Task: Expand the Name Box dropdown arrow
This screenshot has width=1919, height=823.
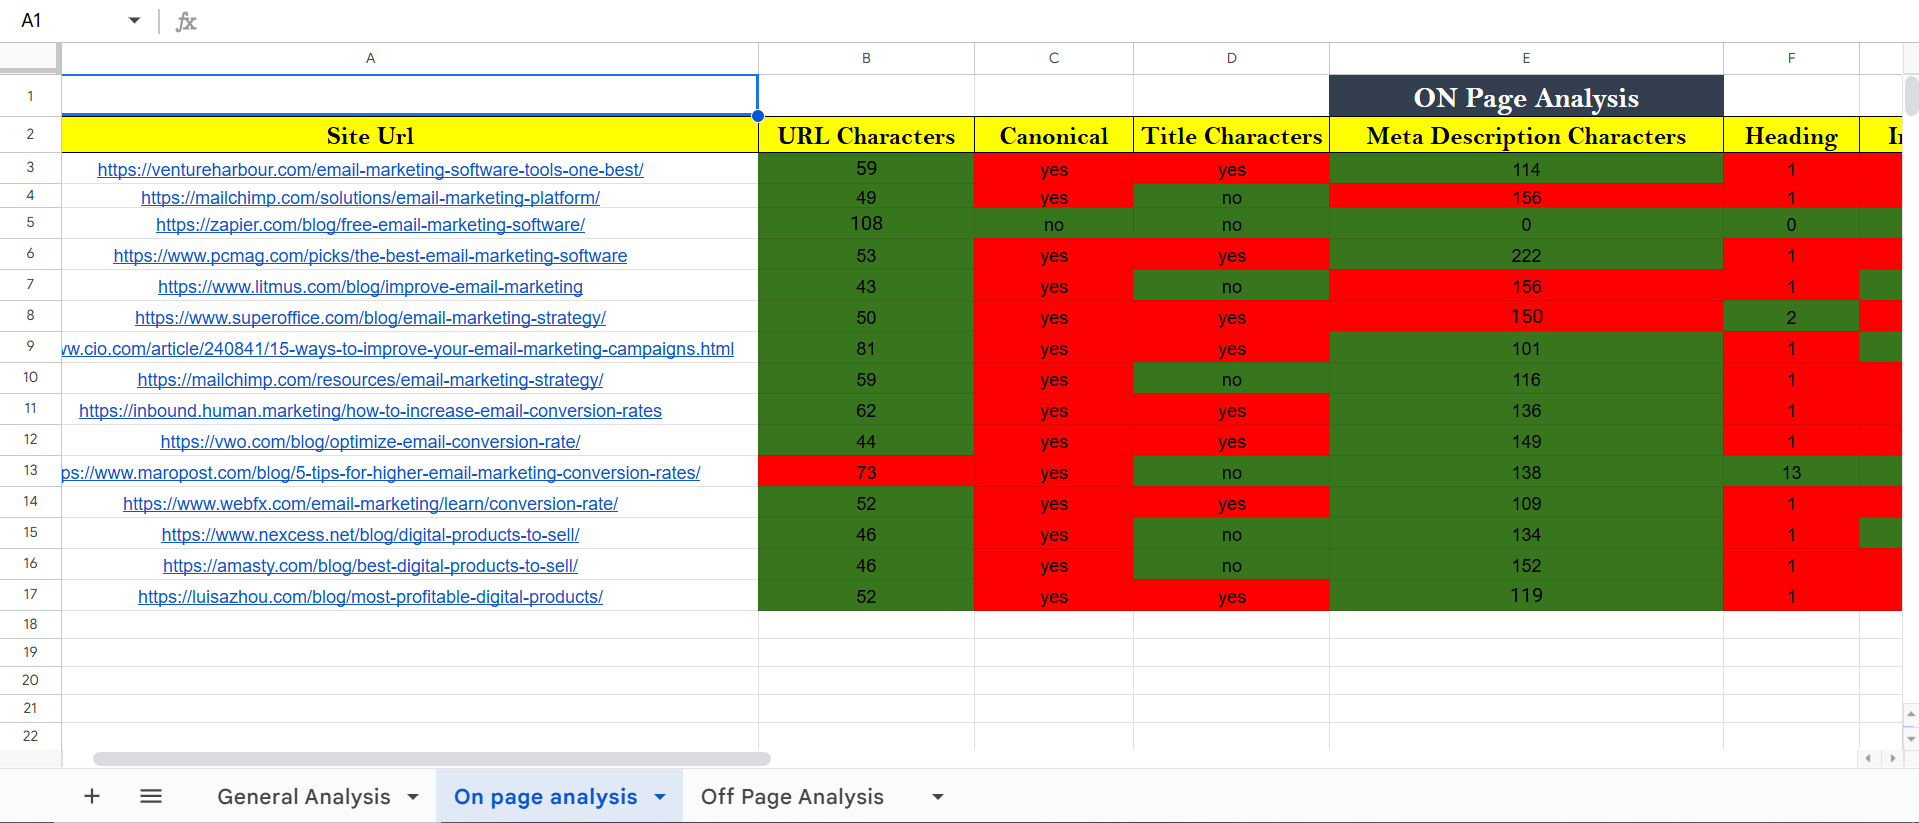Action: coord(134,21)
